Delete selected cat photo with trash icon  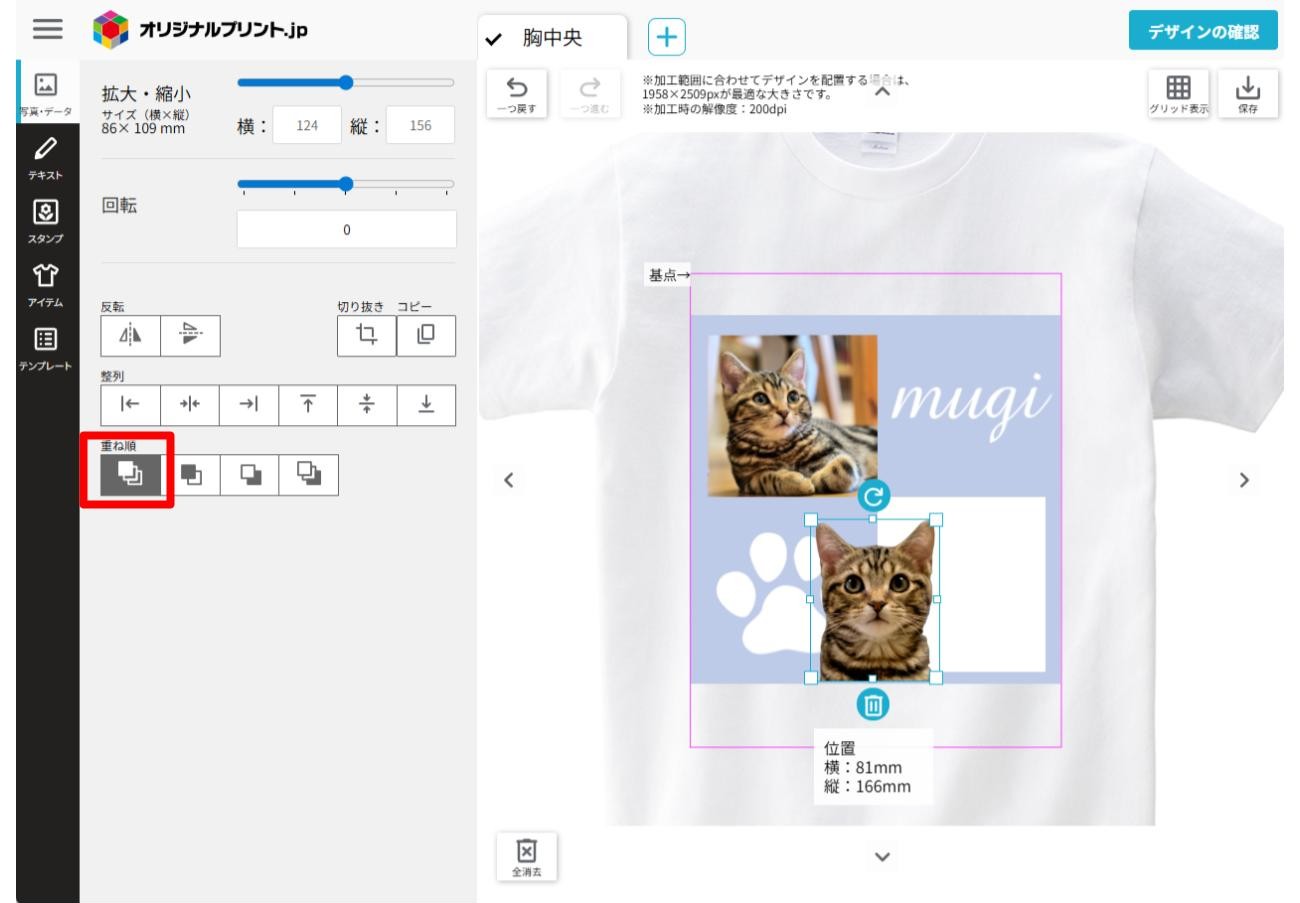(x=873, y=705)
